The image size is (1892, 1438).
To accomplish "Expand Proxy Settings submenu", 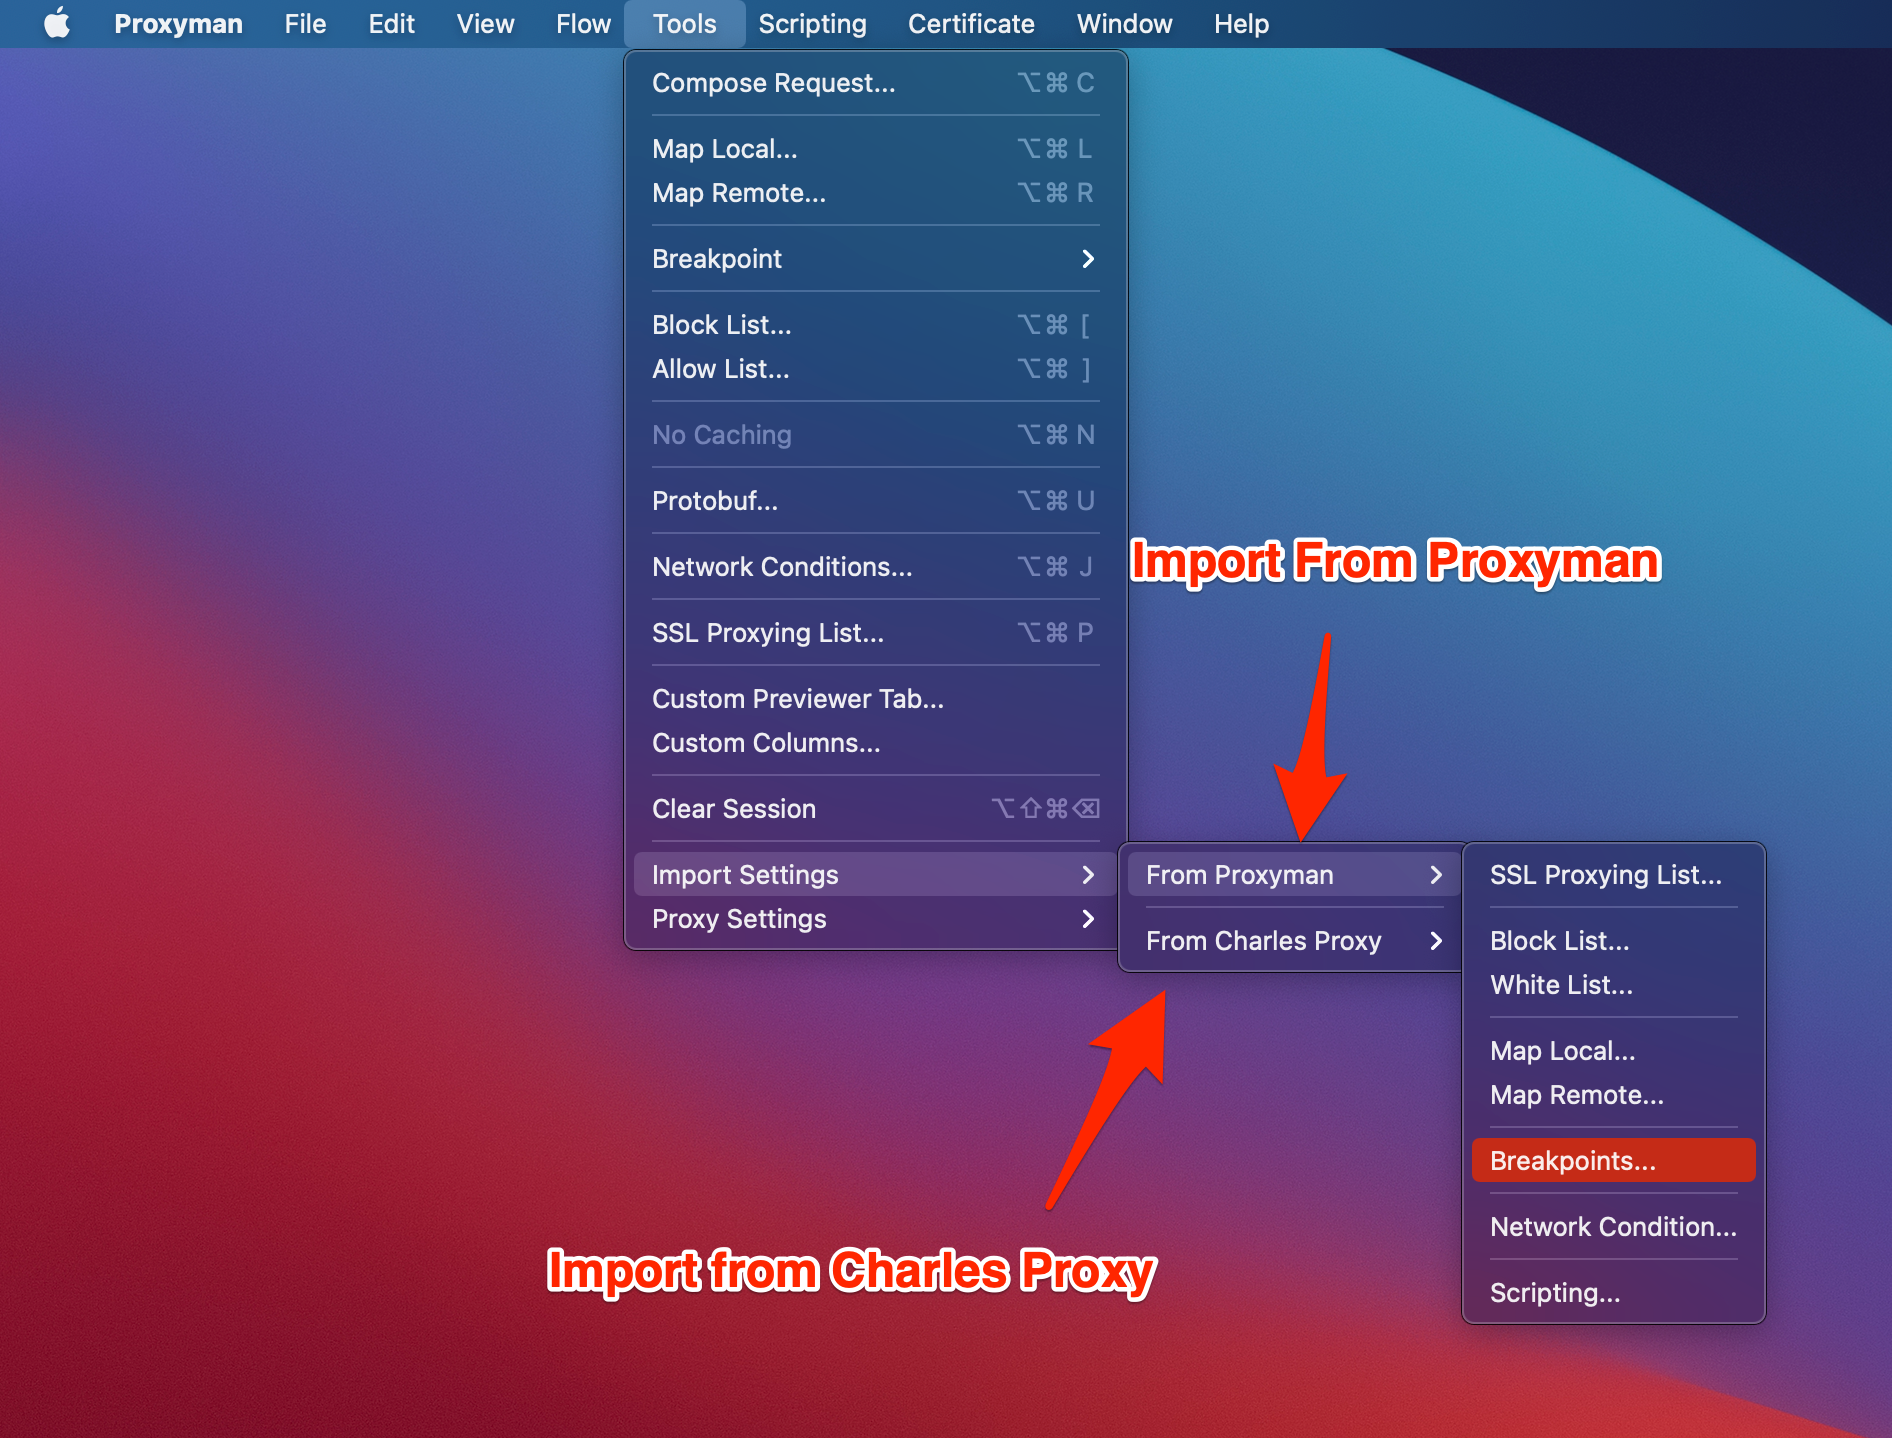I will (x=875, y=919).
